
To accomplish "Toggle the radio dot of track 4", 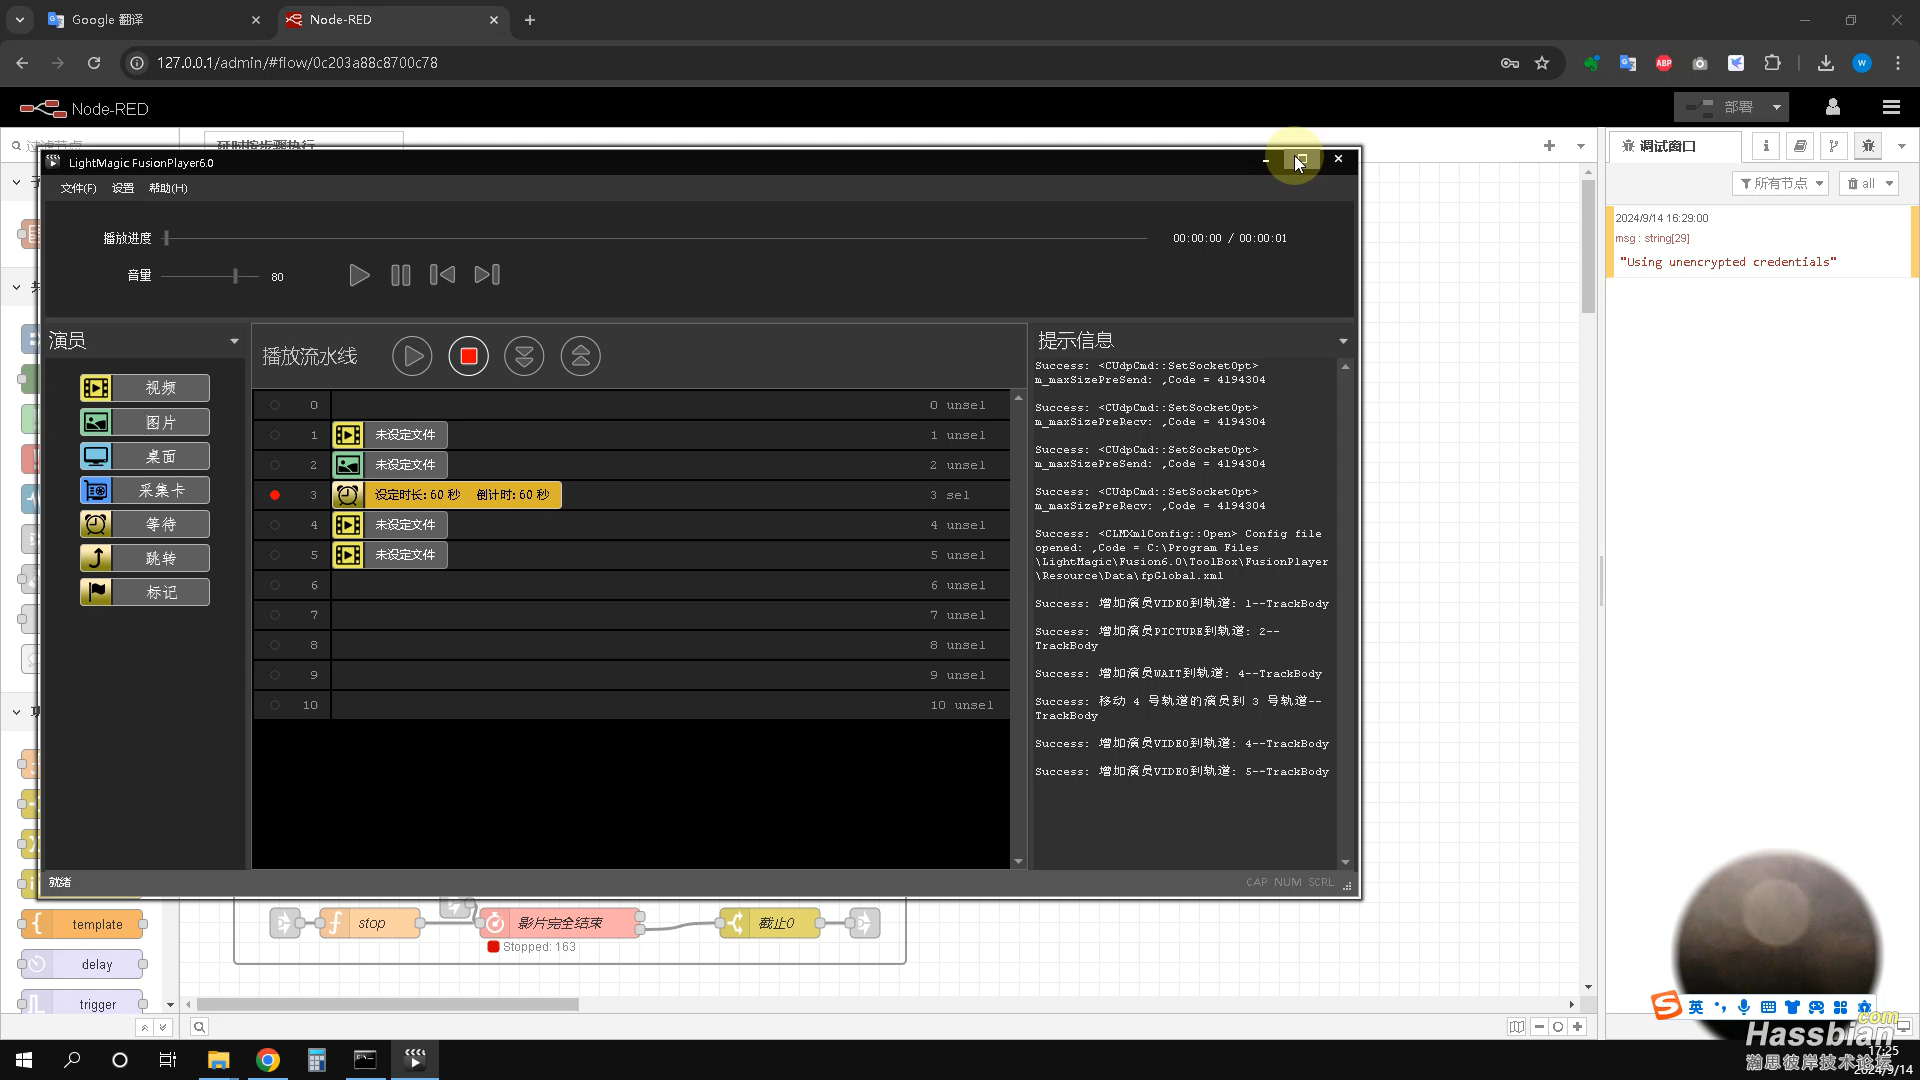I will [x=275, y=525].
